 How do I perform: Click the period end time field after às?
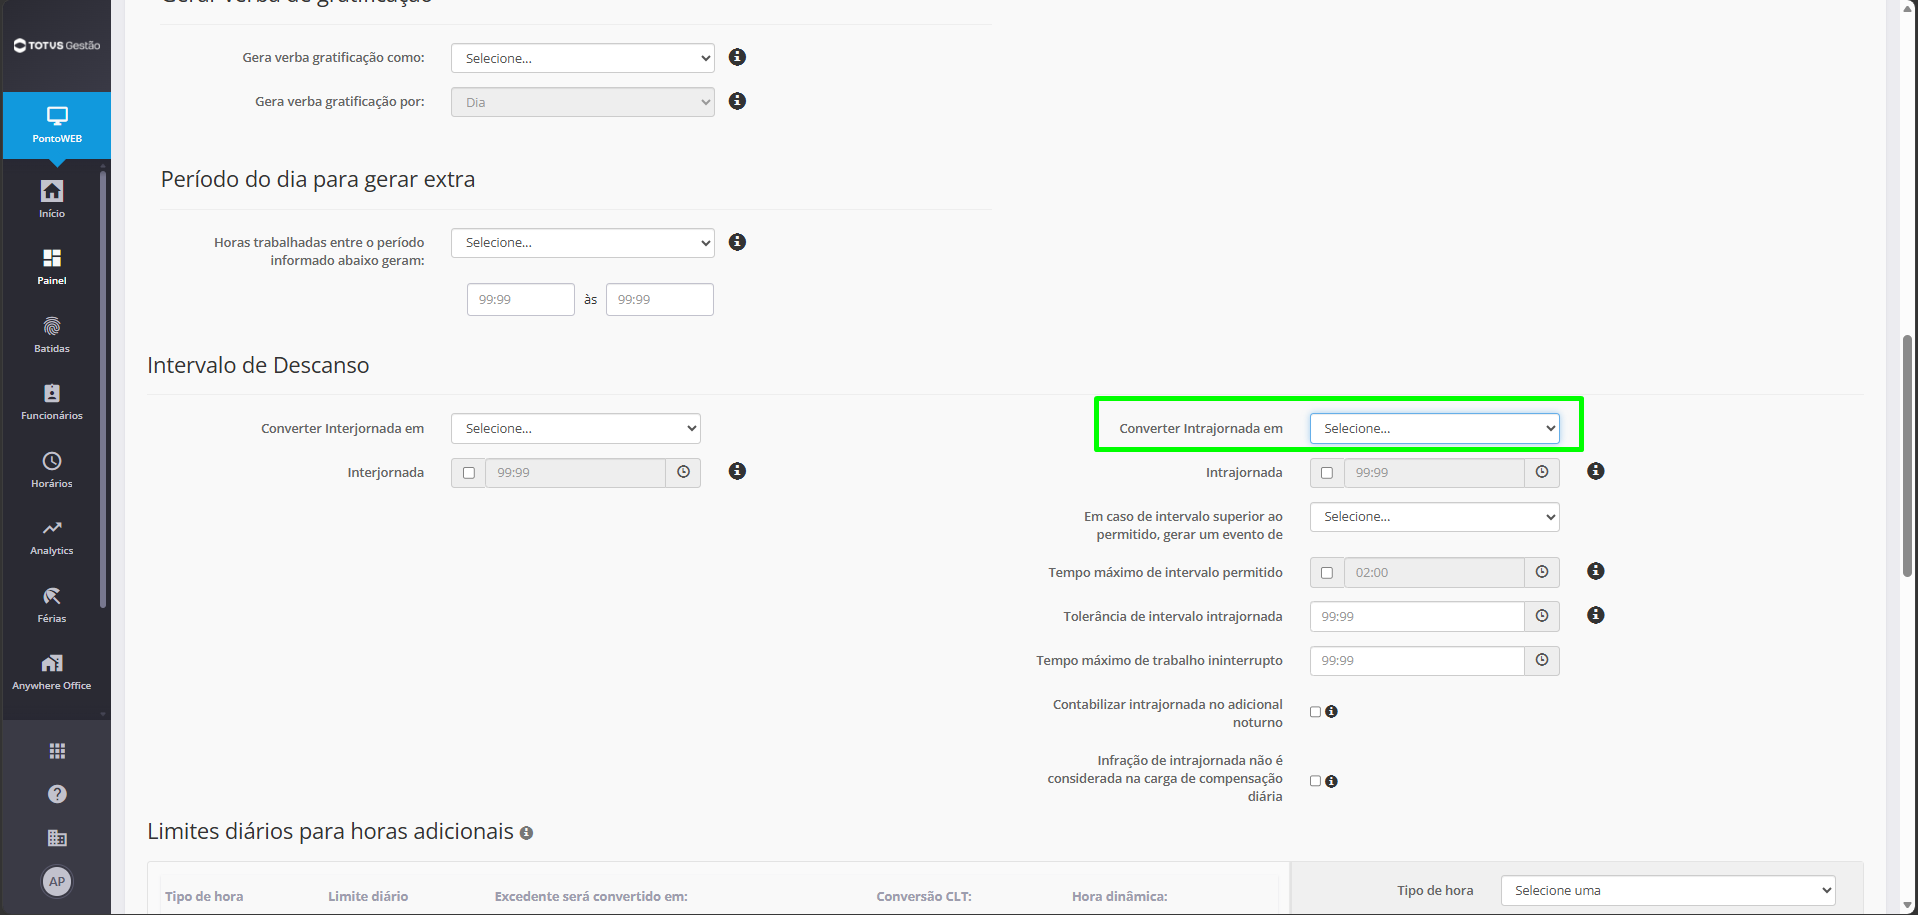coord(660,299)
